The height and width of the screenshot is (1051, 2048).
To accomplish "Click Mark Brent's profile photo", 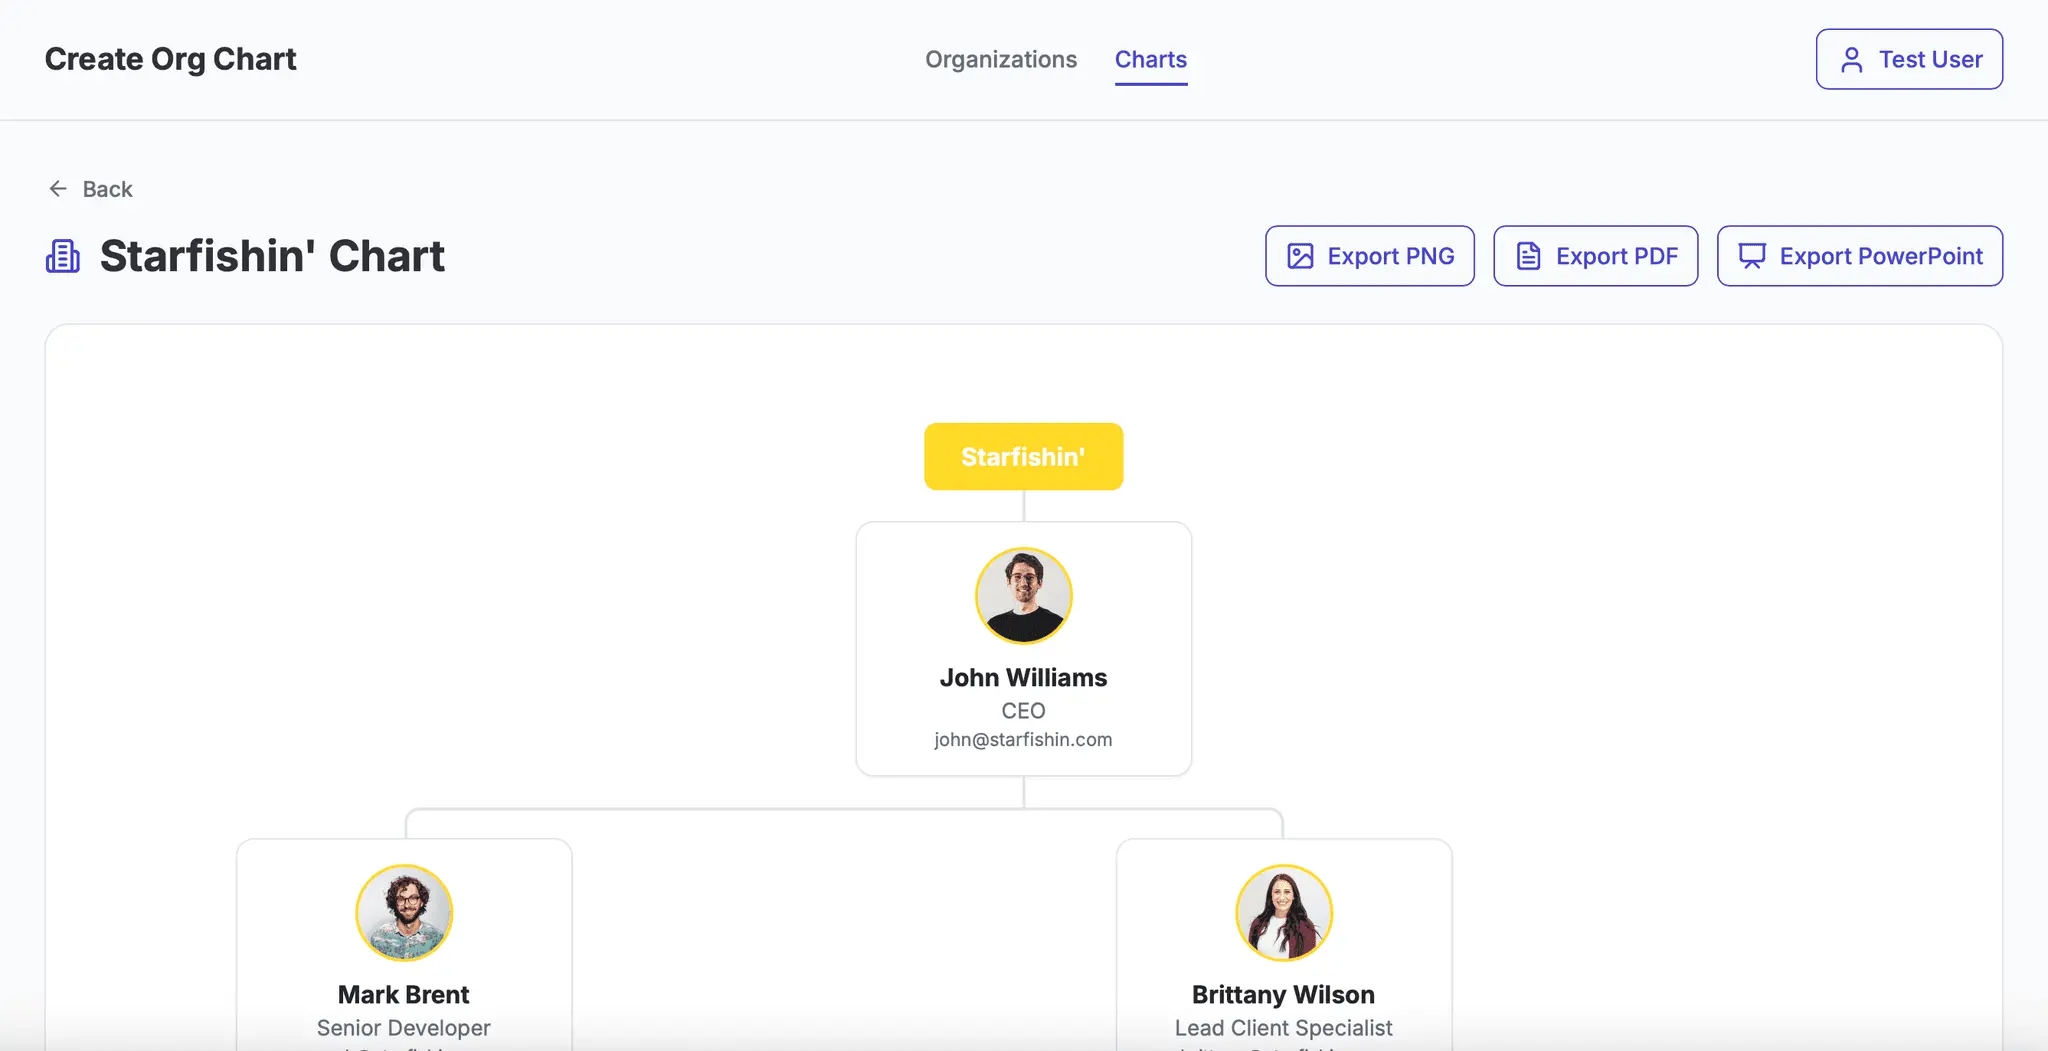I will tap(404, 913).
